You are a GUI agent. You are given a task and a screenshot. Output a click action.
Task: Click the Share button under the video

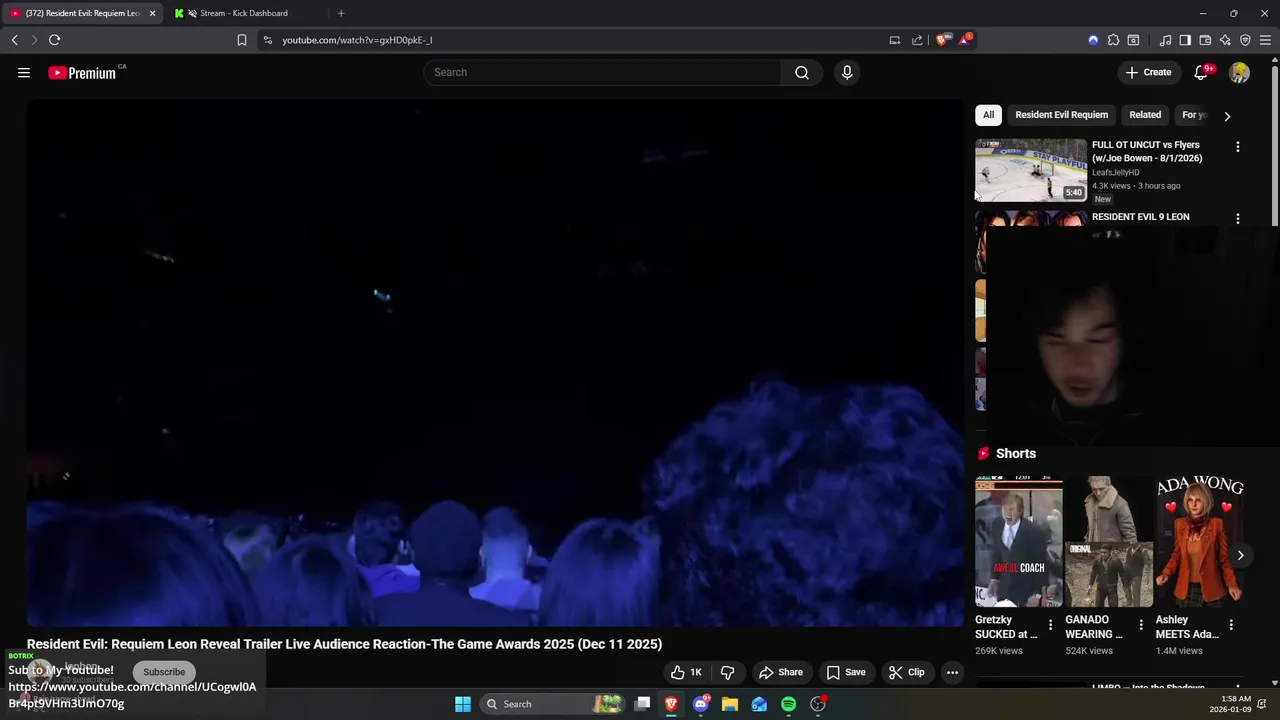click(x=781, y=672)
